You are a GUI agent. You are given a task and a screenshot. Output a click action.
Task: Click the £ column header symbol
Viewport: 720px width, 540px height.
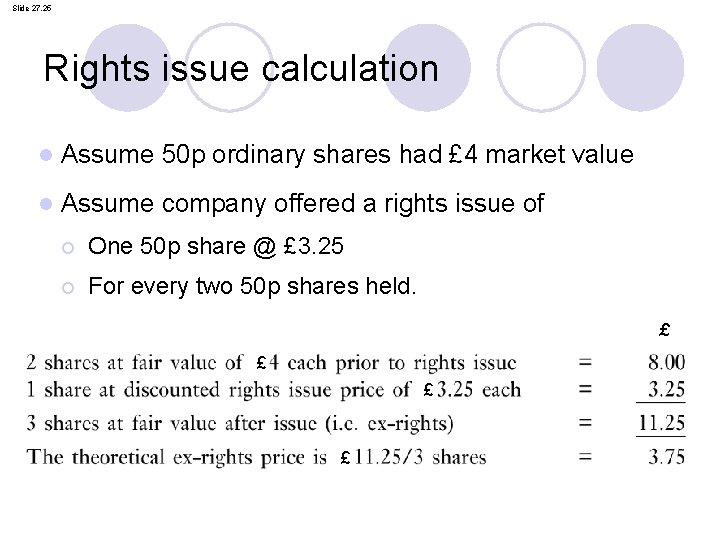(664, 330)
